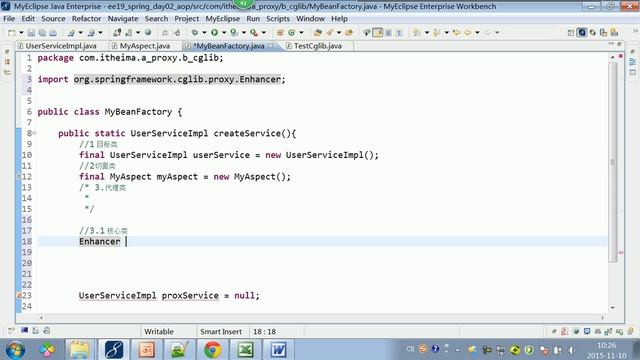Toggle Mark Occurrences highlighted button
Viewport: 640px width, 360px height.
point(378,33)
